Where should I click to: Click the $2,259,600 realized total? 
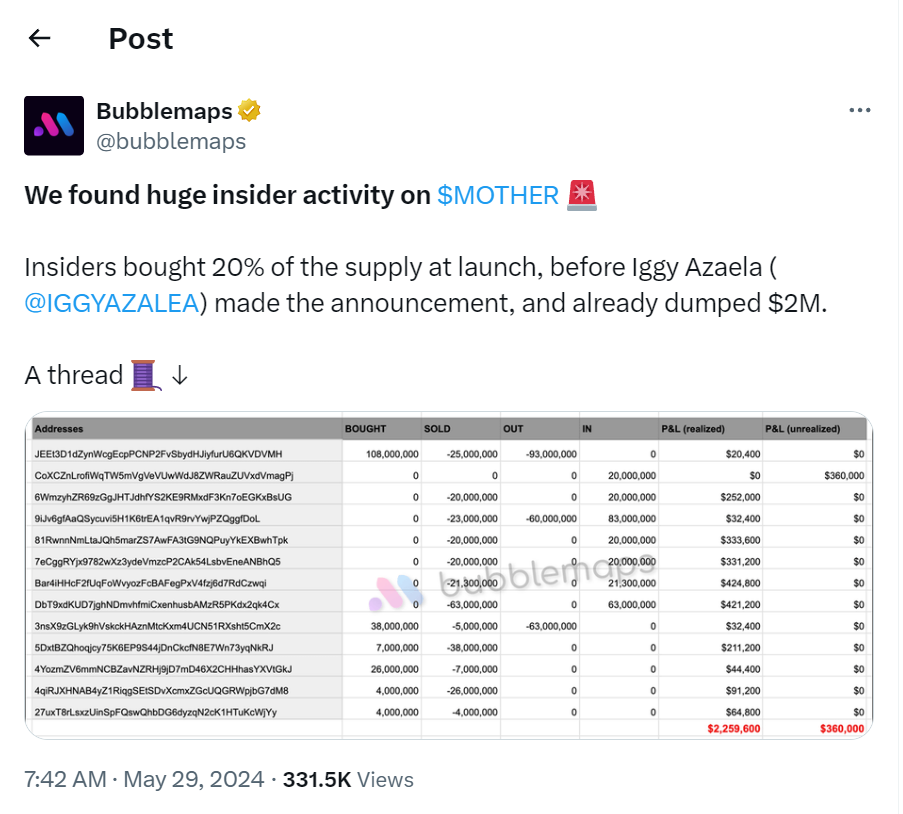[x=734, y=729]
